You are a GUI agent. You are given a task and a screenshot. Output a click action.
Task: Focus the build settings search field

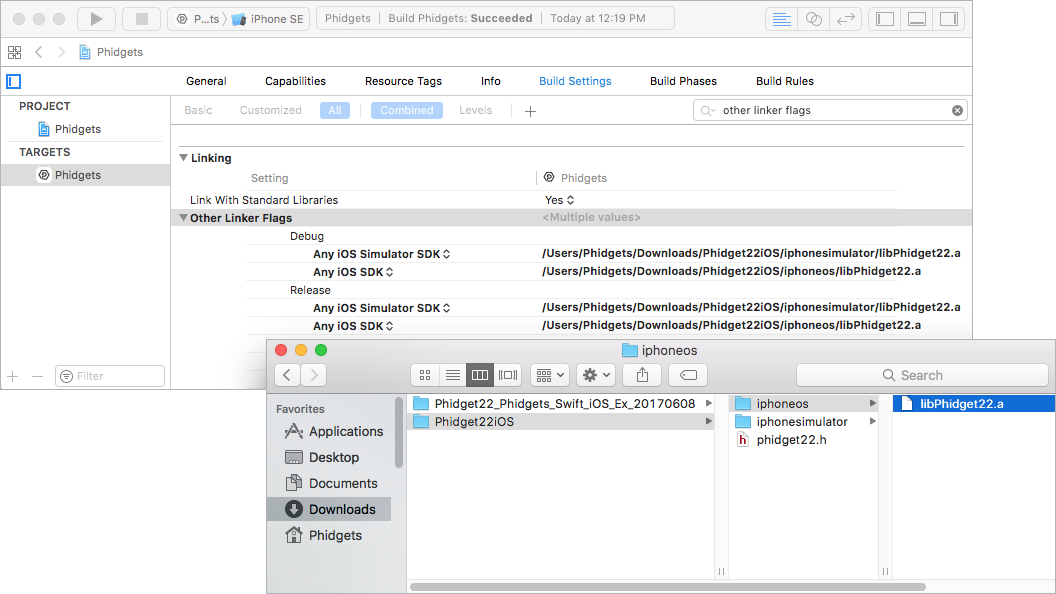(x=830, y=110)
